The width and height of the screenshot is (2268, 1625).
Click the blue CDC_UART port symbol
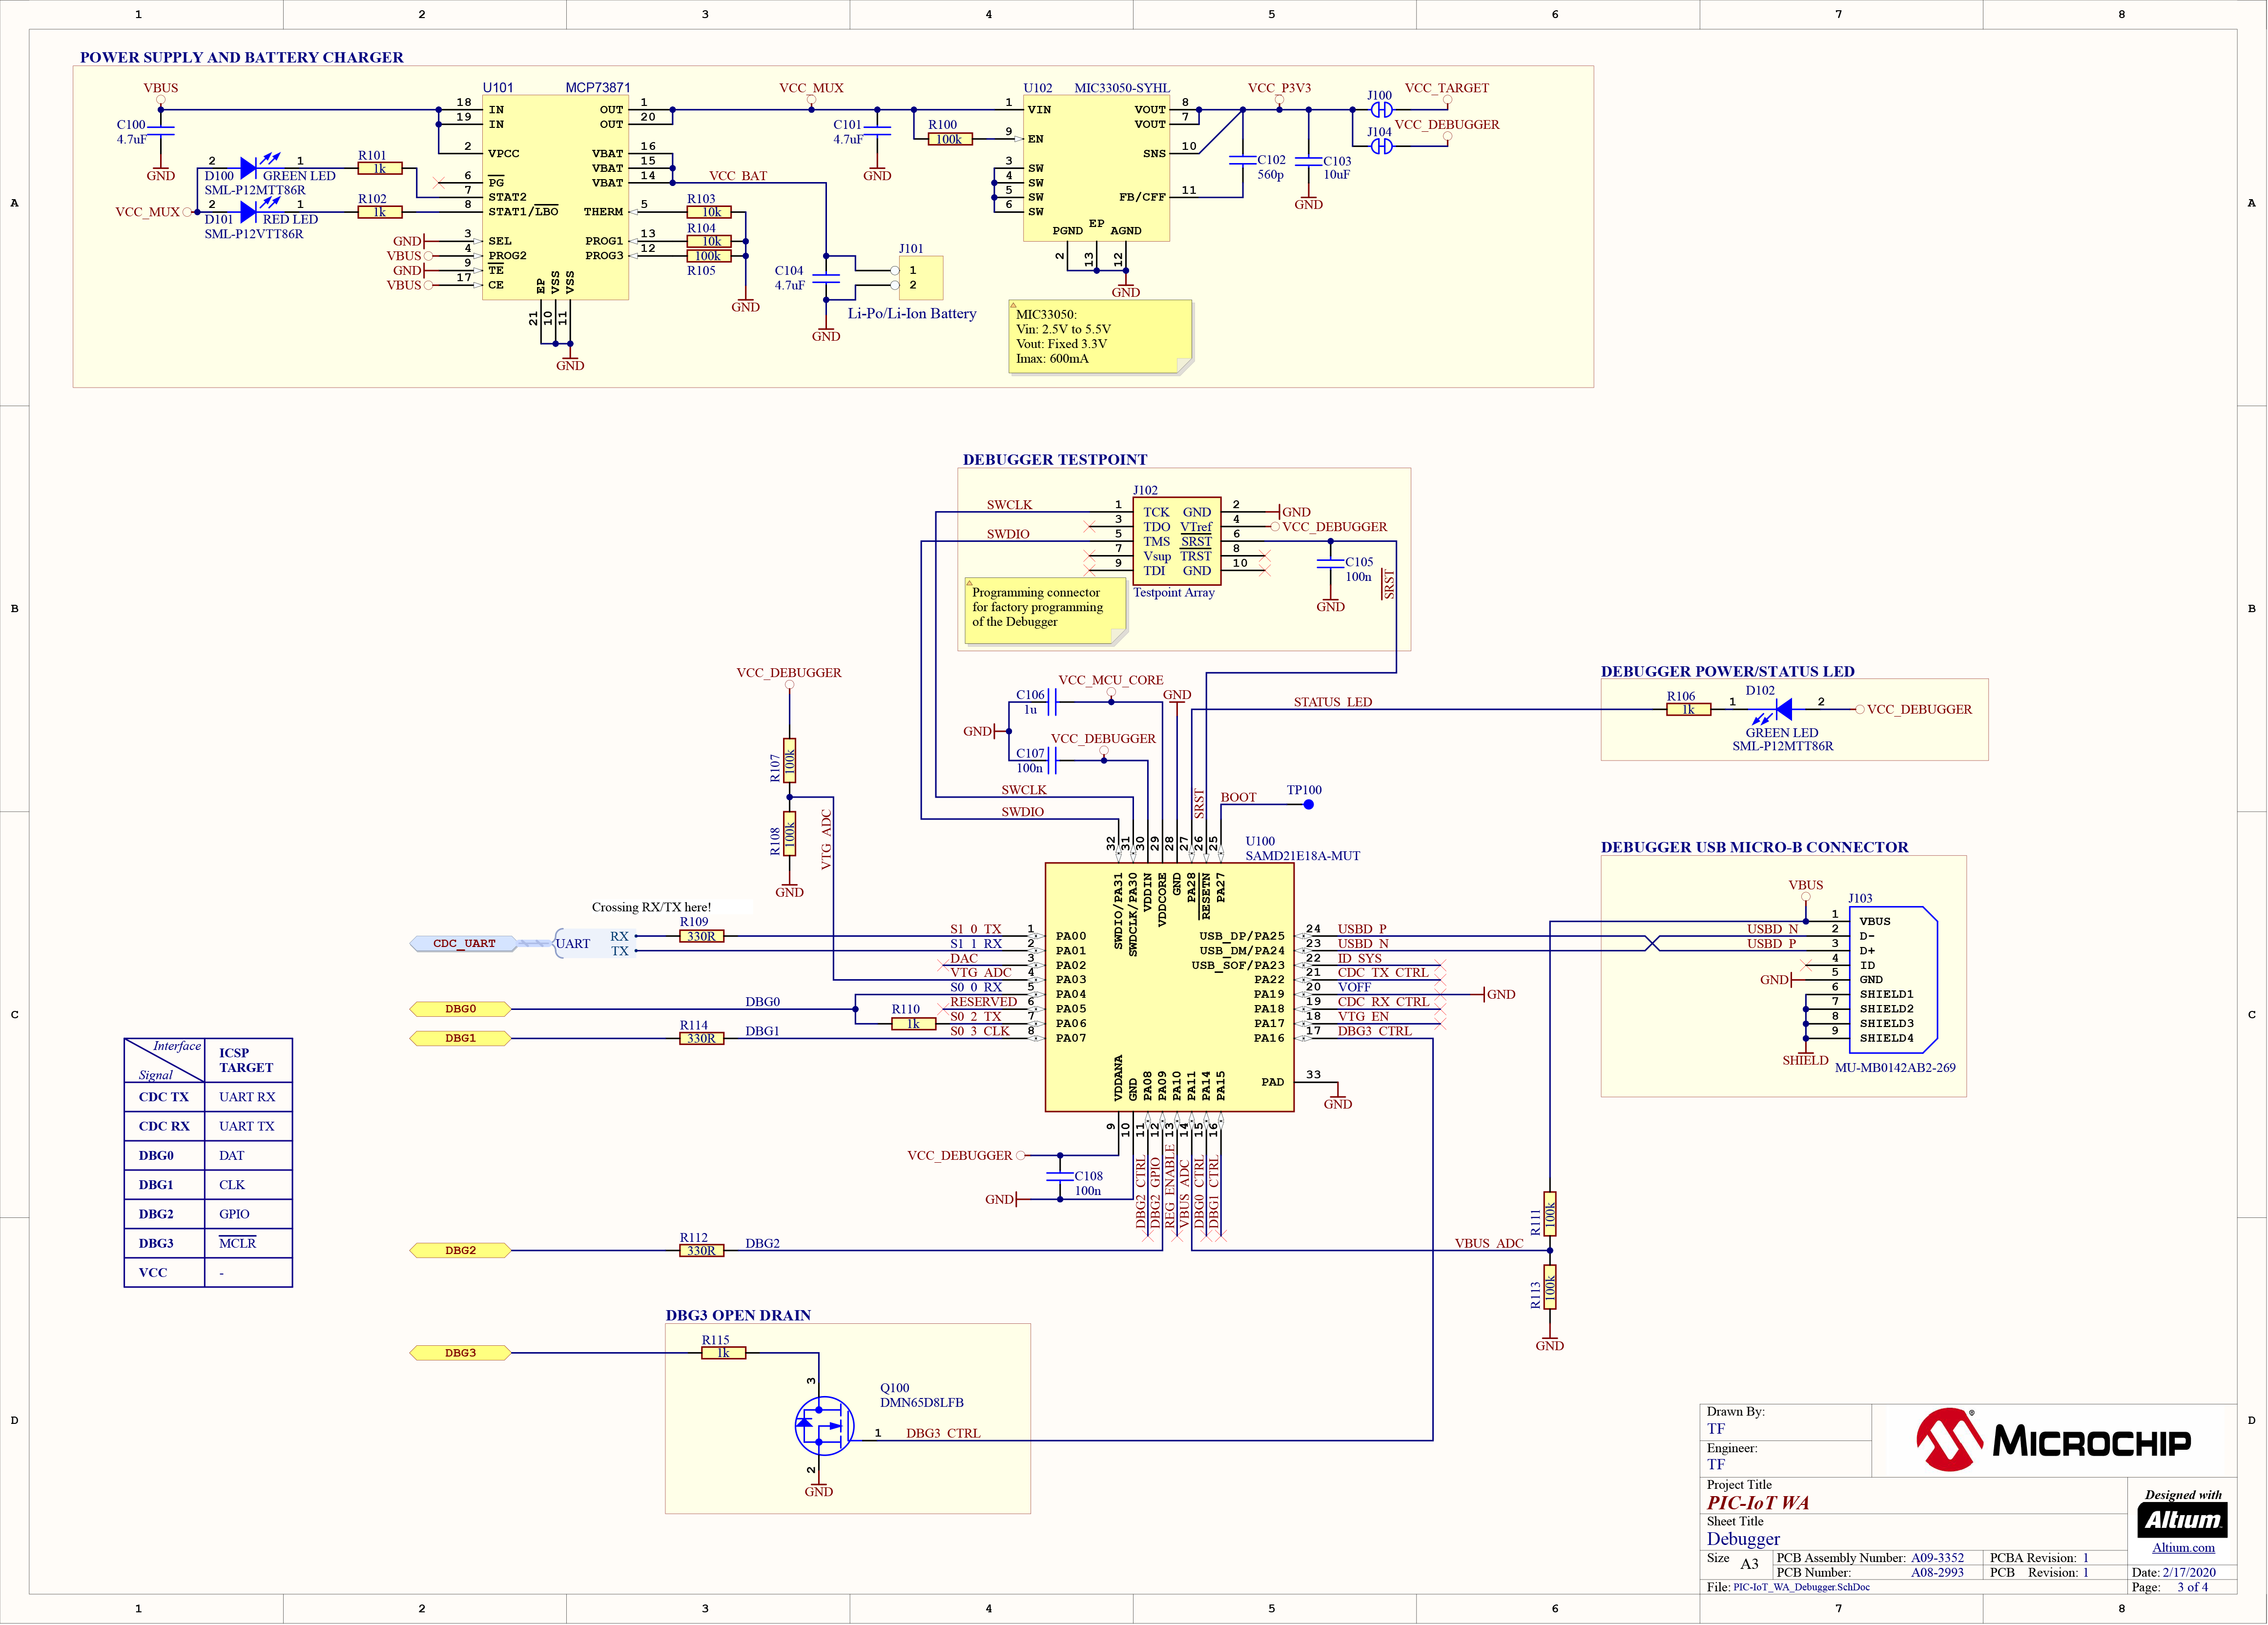[x=464, y=943]
